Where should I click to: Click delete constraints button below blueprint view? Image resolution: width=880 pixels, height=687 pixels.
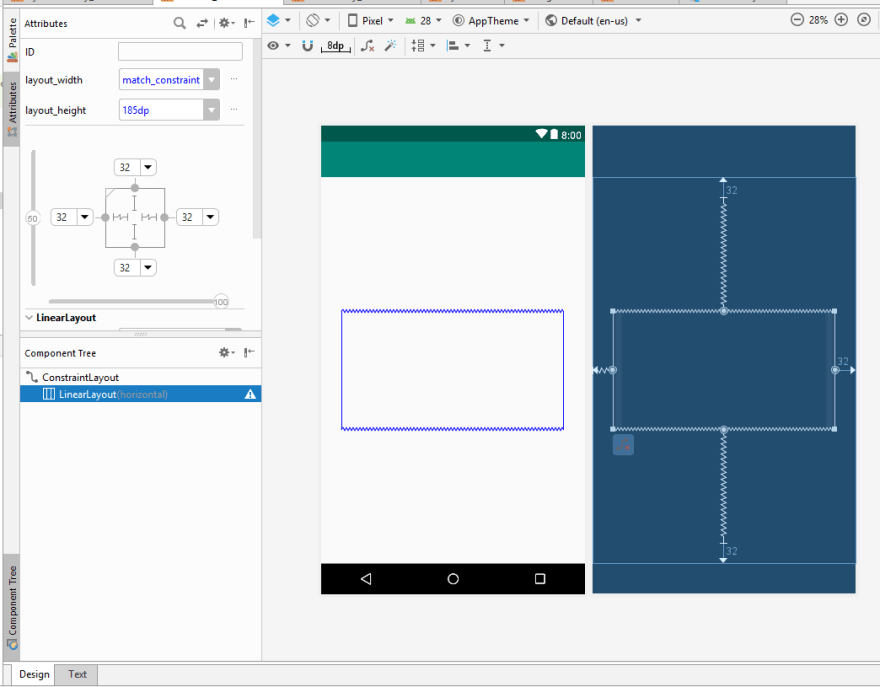click(x=623, y=445)
